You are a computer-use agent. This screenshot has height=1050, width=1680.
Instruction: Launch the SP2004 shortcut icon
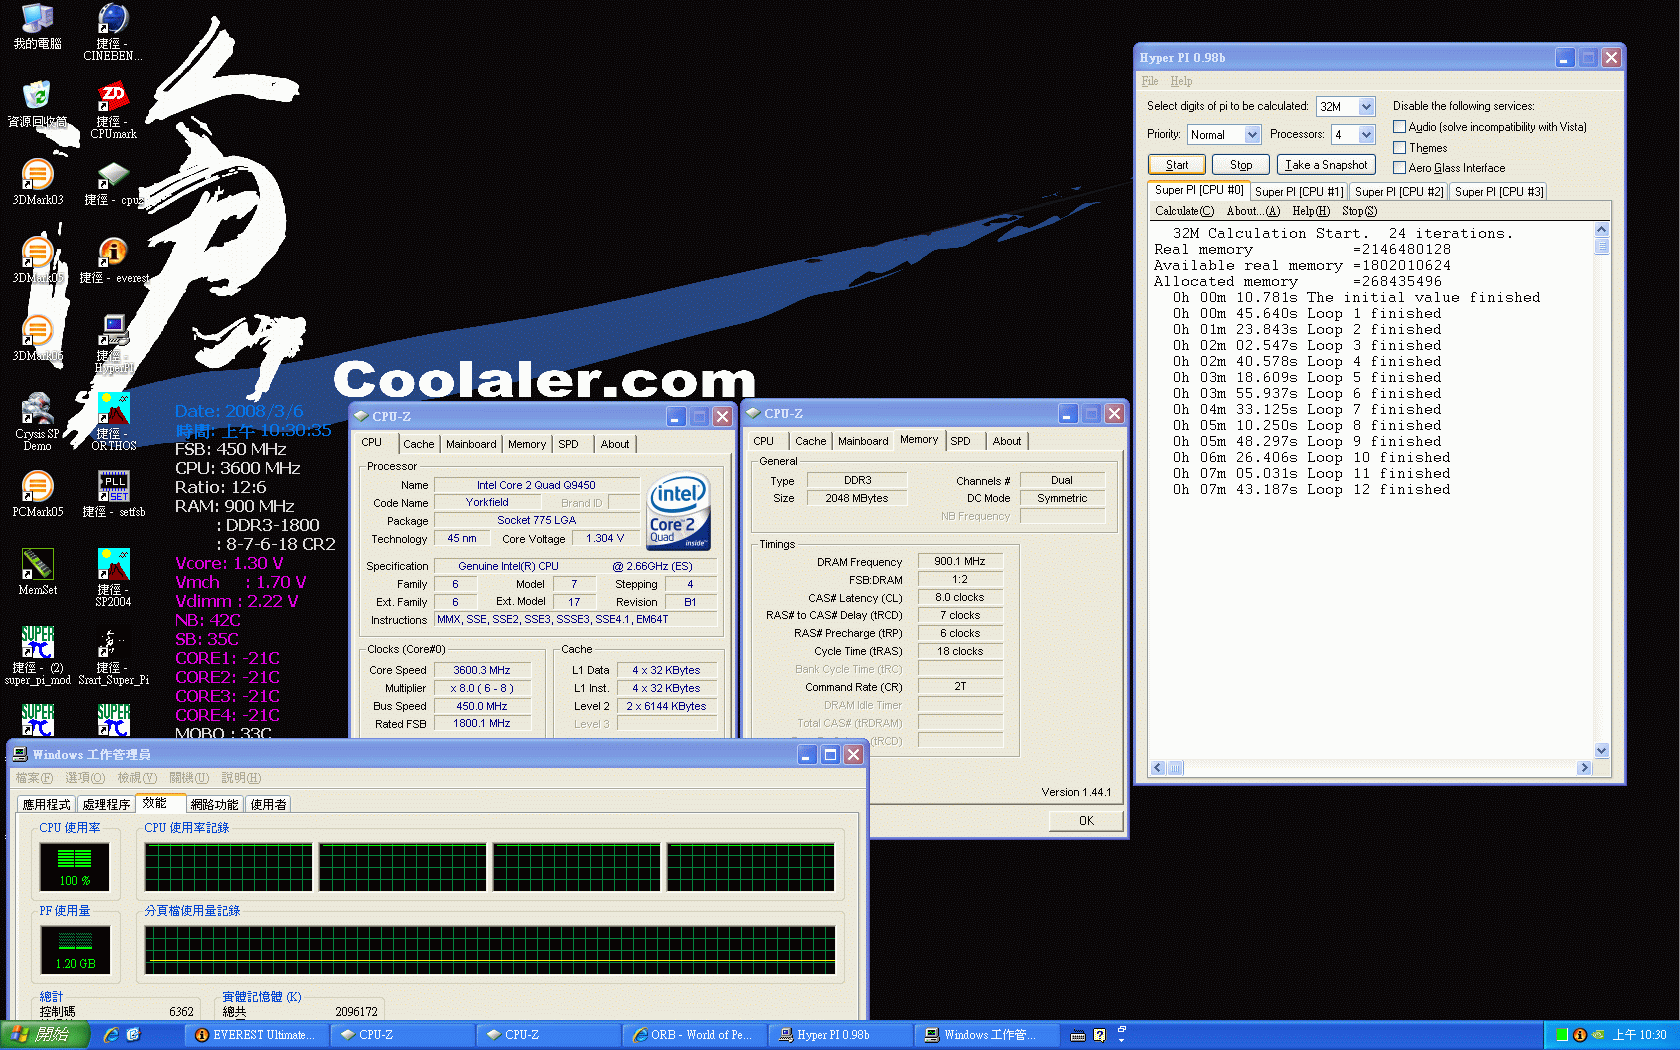tap(113, 578)
